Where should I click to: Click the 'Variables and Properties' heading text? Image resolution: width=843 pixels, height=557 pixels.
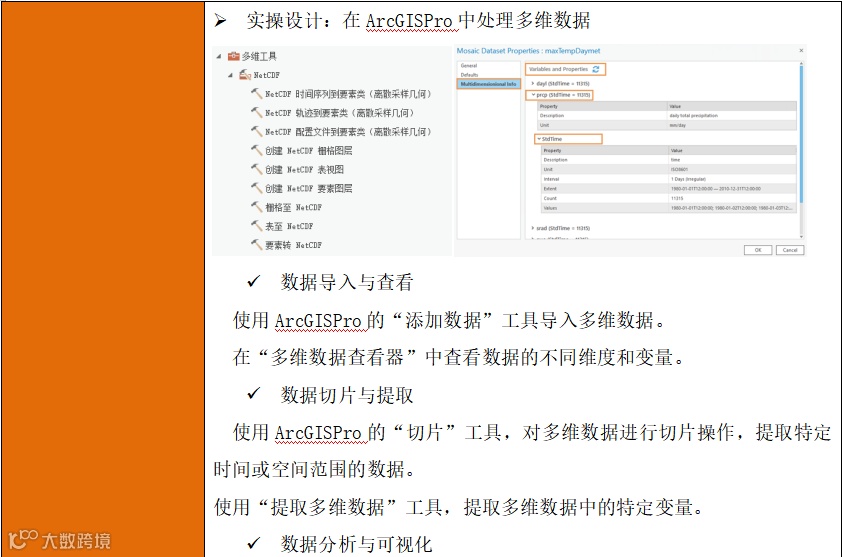point(558,69)
